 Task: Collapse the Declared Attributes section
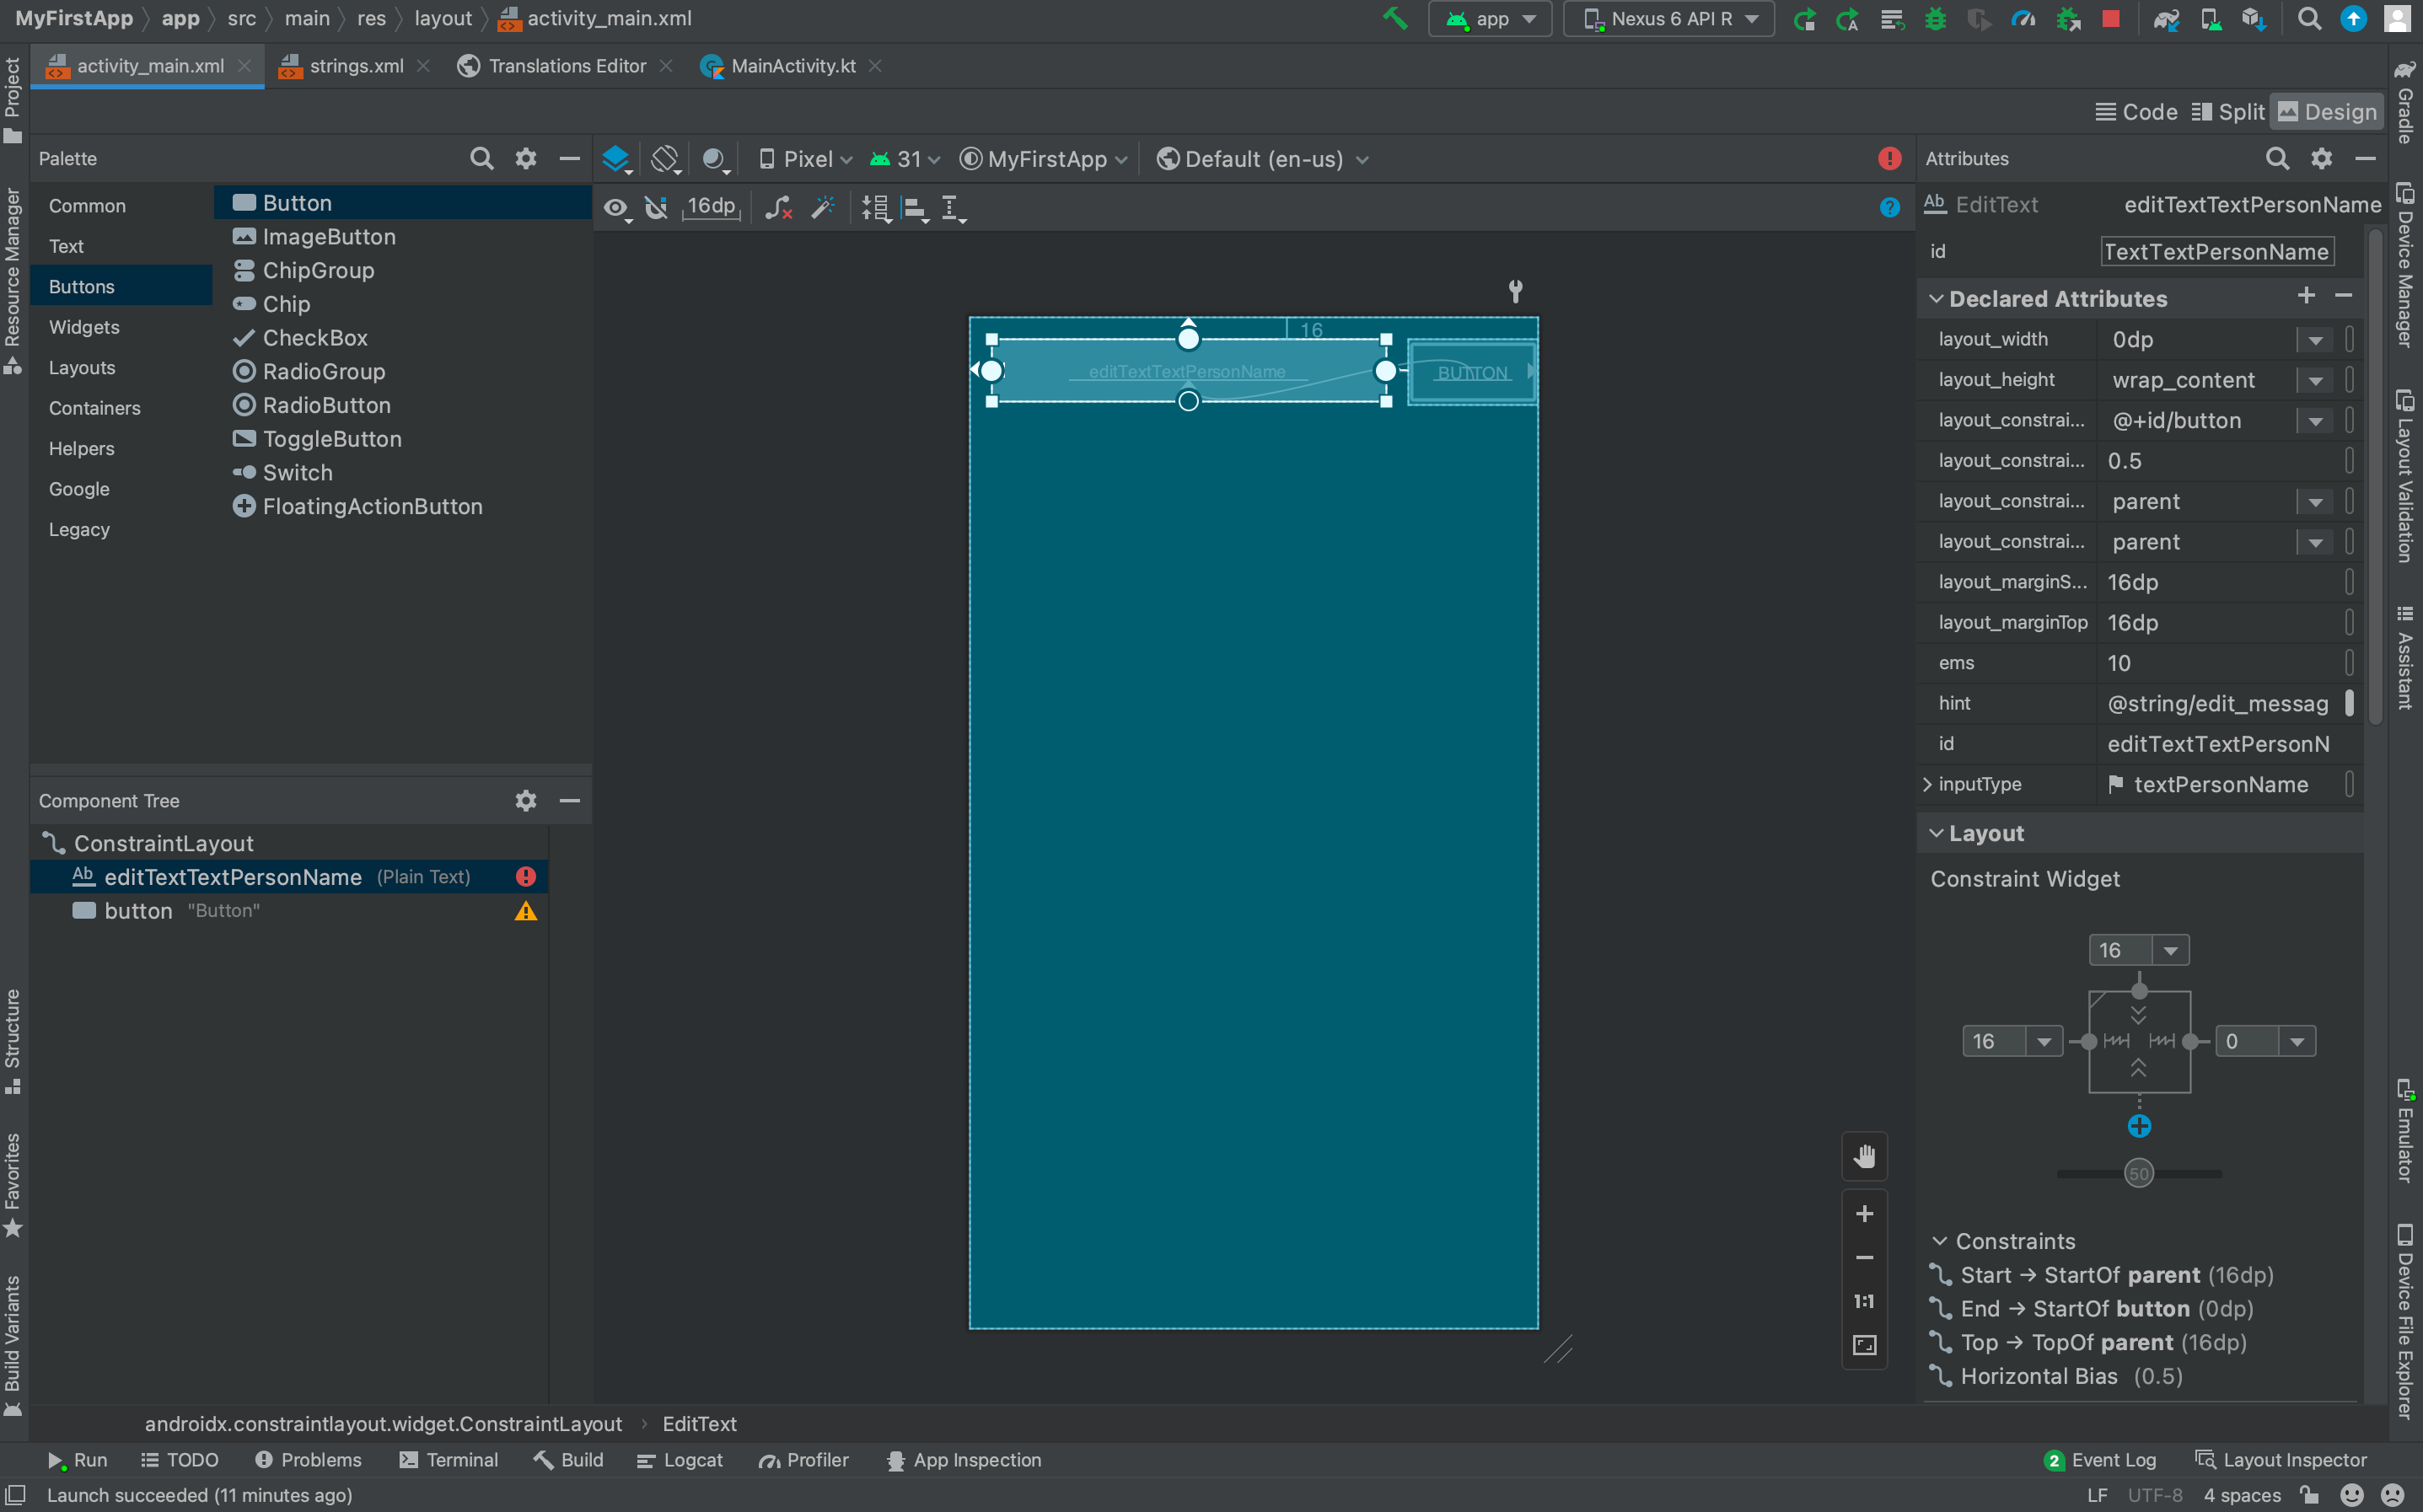tap(1936, 299)
